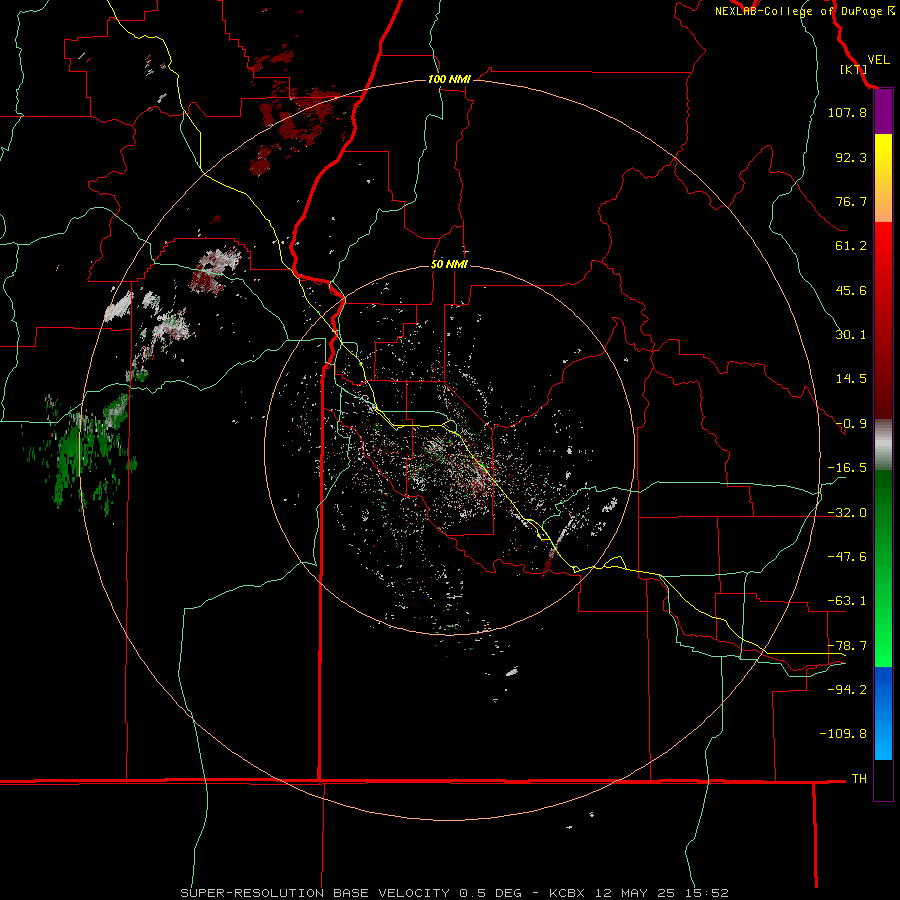Select the -32.0 legend value
The width and height of the screenshot is (900, 900).
[847, 513]
